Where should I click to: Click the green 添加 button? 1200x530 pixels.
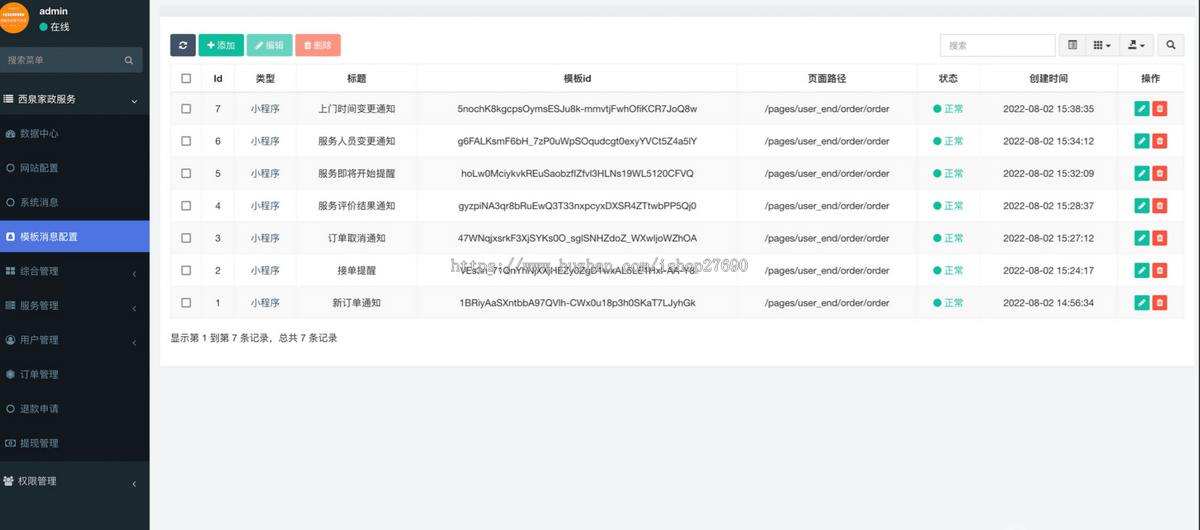tap(221, 45)
